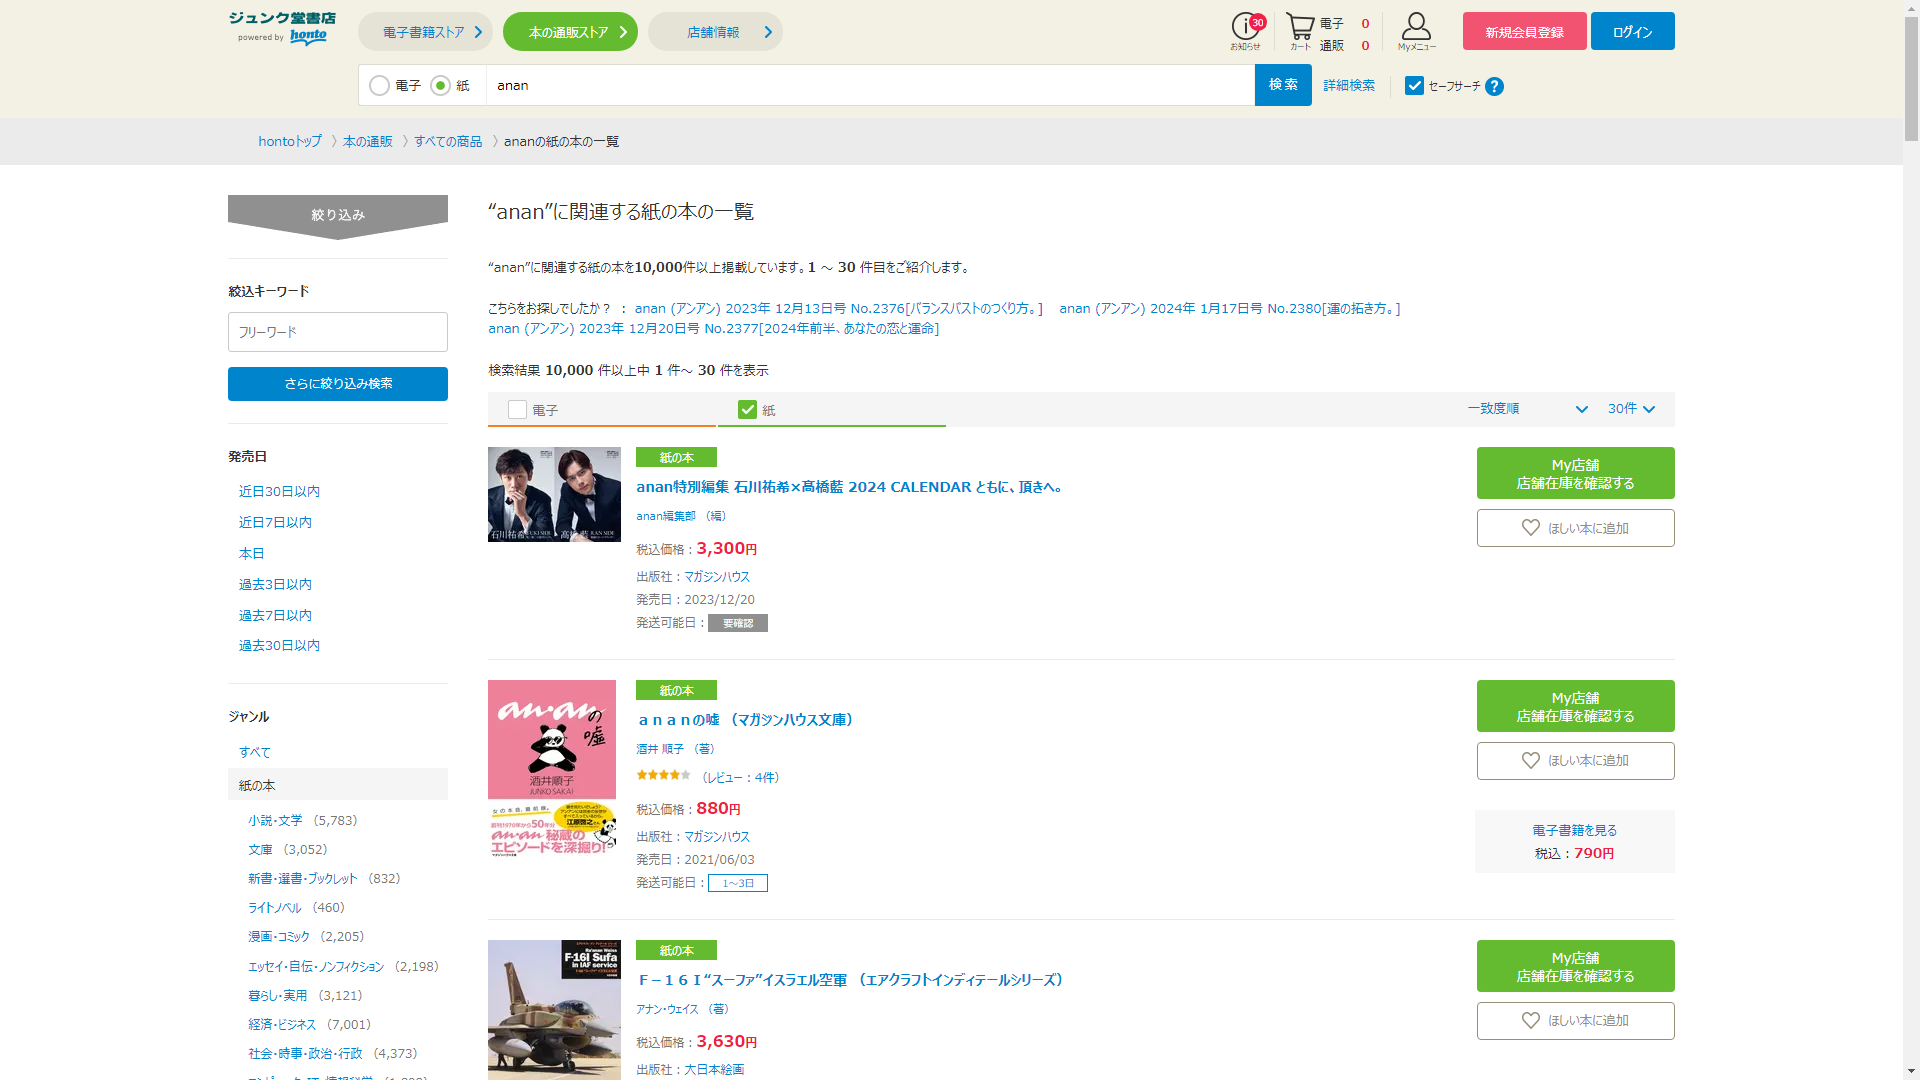The width and height of the screenshot is (1920, 1080).
Task: Click heart icon for ananの嘘 wishlist
Action: click(1530, 761)
